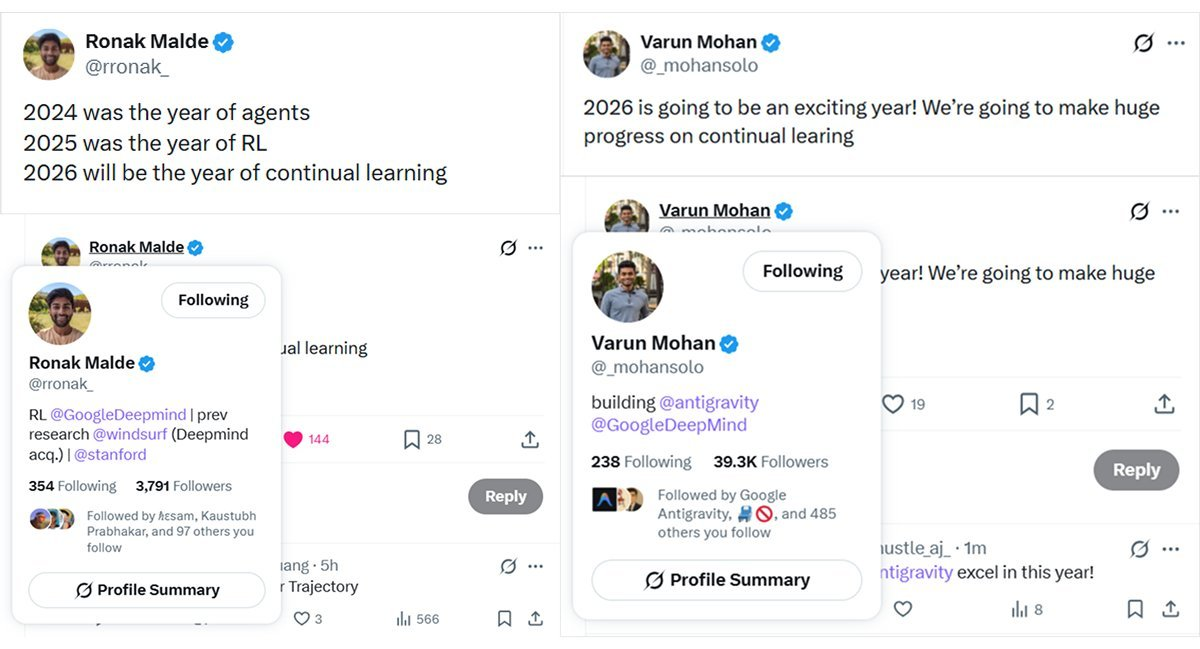Open Profile Summary on Varun Mohan's card

click(726, 580)
